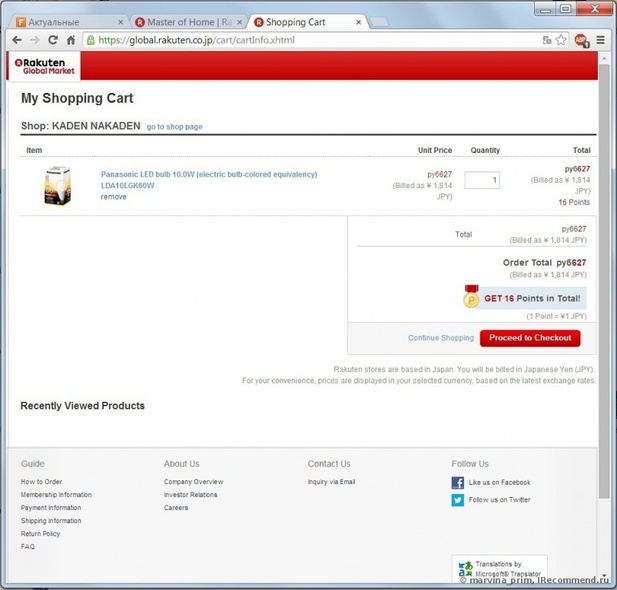Click the Twitter bird icon in footer
This screenshot has height=590, width=617.
coord(458,500)
